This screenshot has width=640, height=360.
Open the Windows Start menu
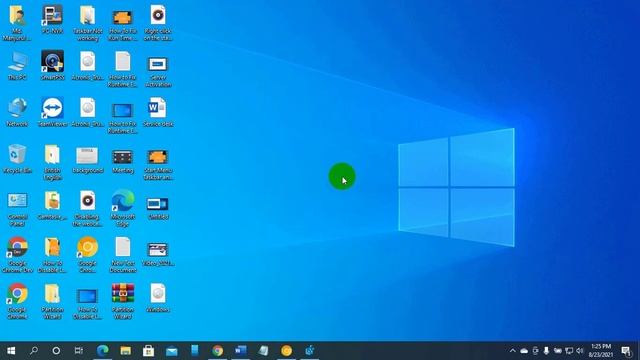click(11, 351)
